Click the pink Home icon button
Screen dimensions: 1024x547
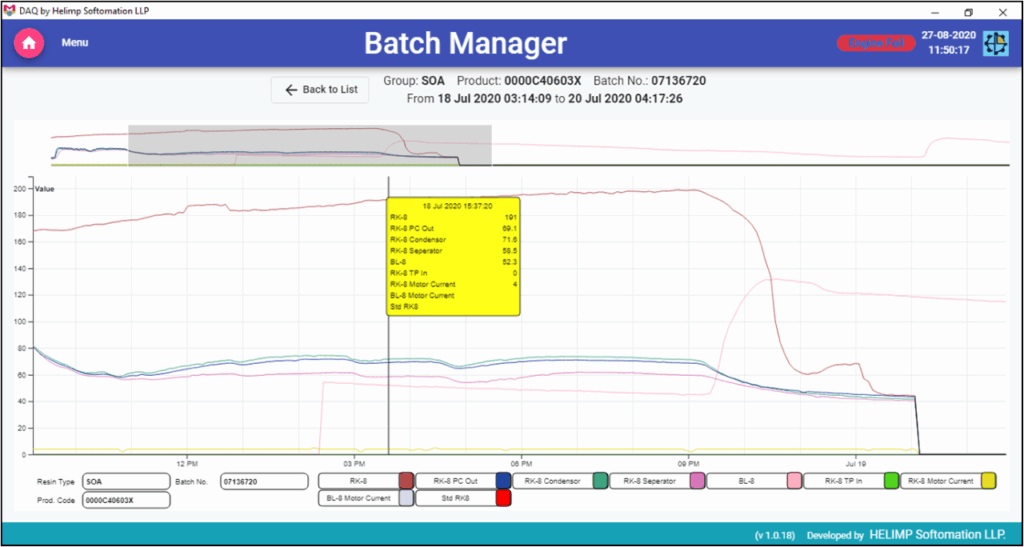click(29, 43)
